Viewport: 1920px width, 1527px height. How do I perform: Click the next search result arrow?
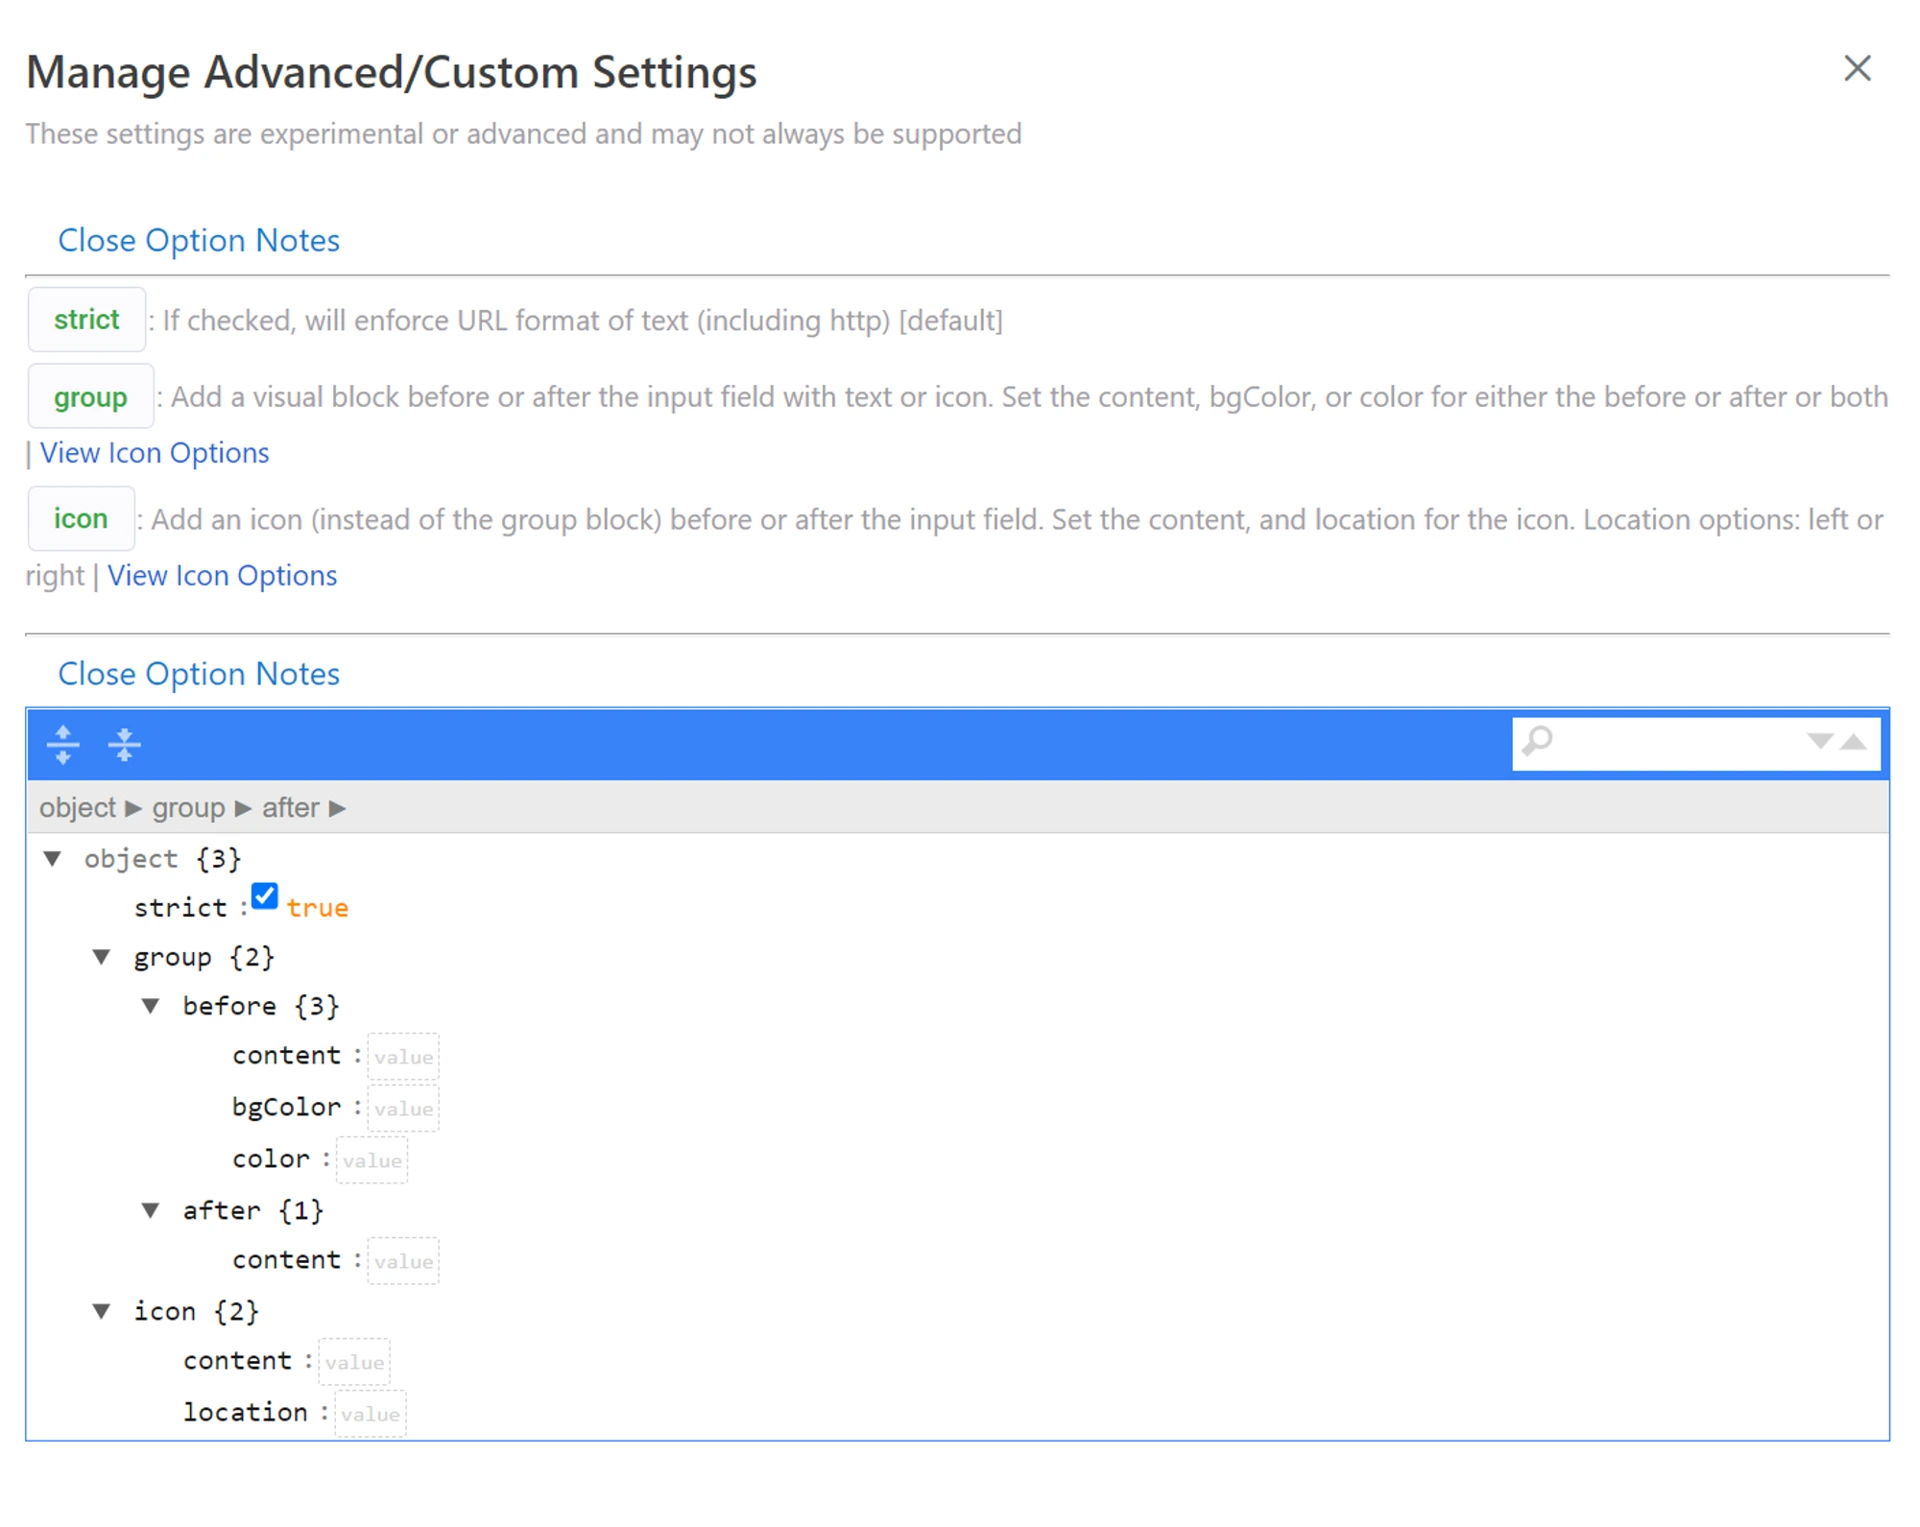(1819, 742)
